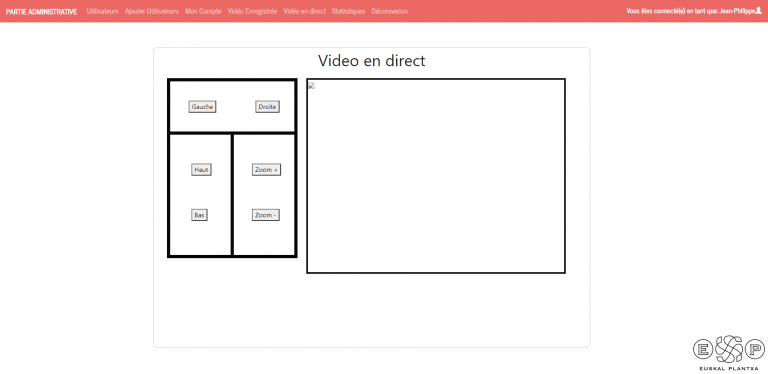Image resolution: width=768 pixels, height=374 pixels.
Task: Click the broken image icon in video frame
Action: pos(311,86)
